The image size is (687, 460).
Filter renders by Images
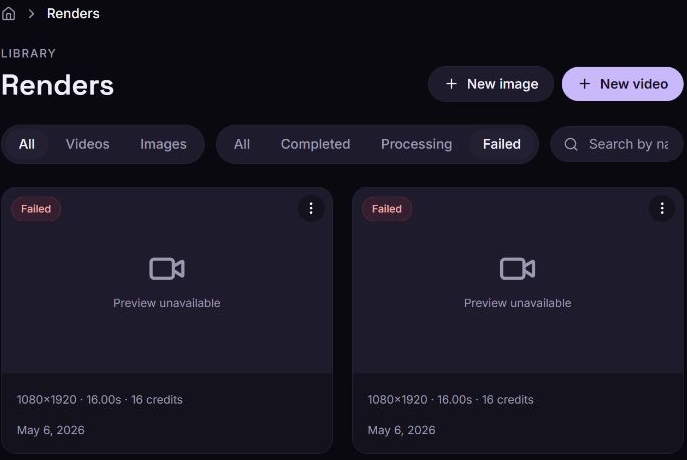pos(163,144)
